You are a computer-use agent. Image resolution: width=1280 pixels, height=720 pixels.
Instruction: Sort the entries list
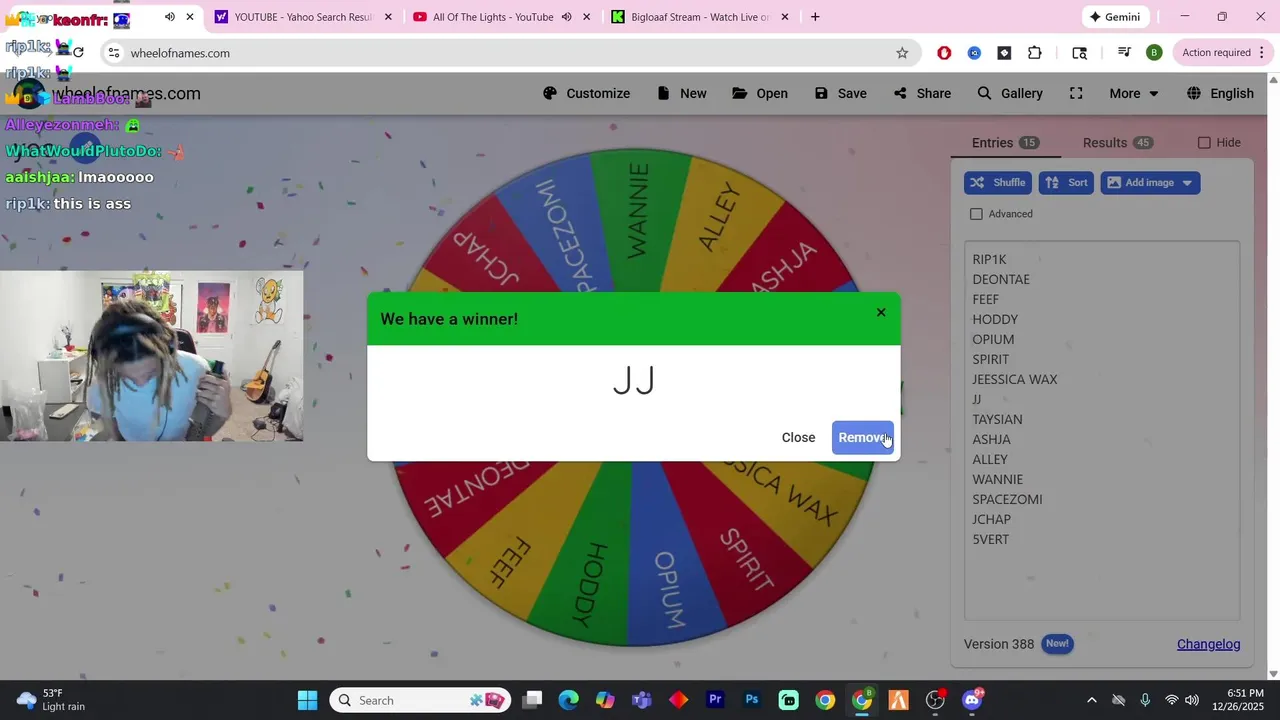(x=1066, y=182)
